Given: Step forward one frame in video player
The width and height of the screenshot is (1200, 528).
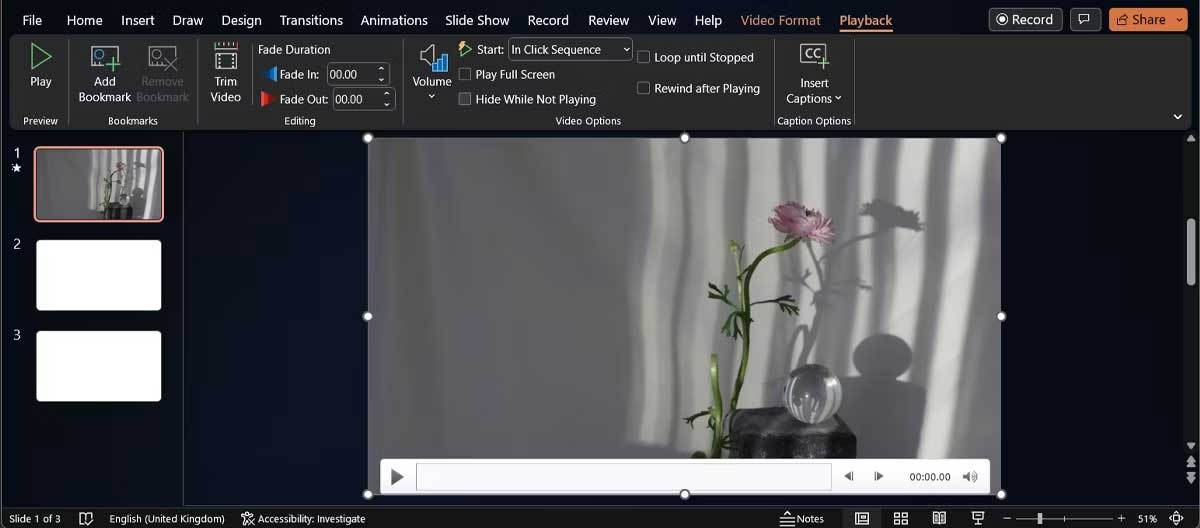Looking at the screenshot, I should tap(879, 477).
